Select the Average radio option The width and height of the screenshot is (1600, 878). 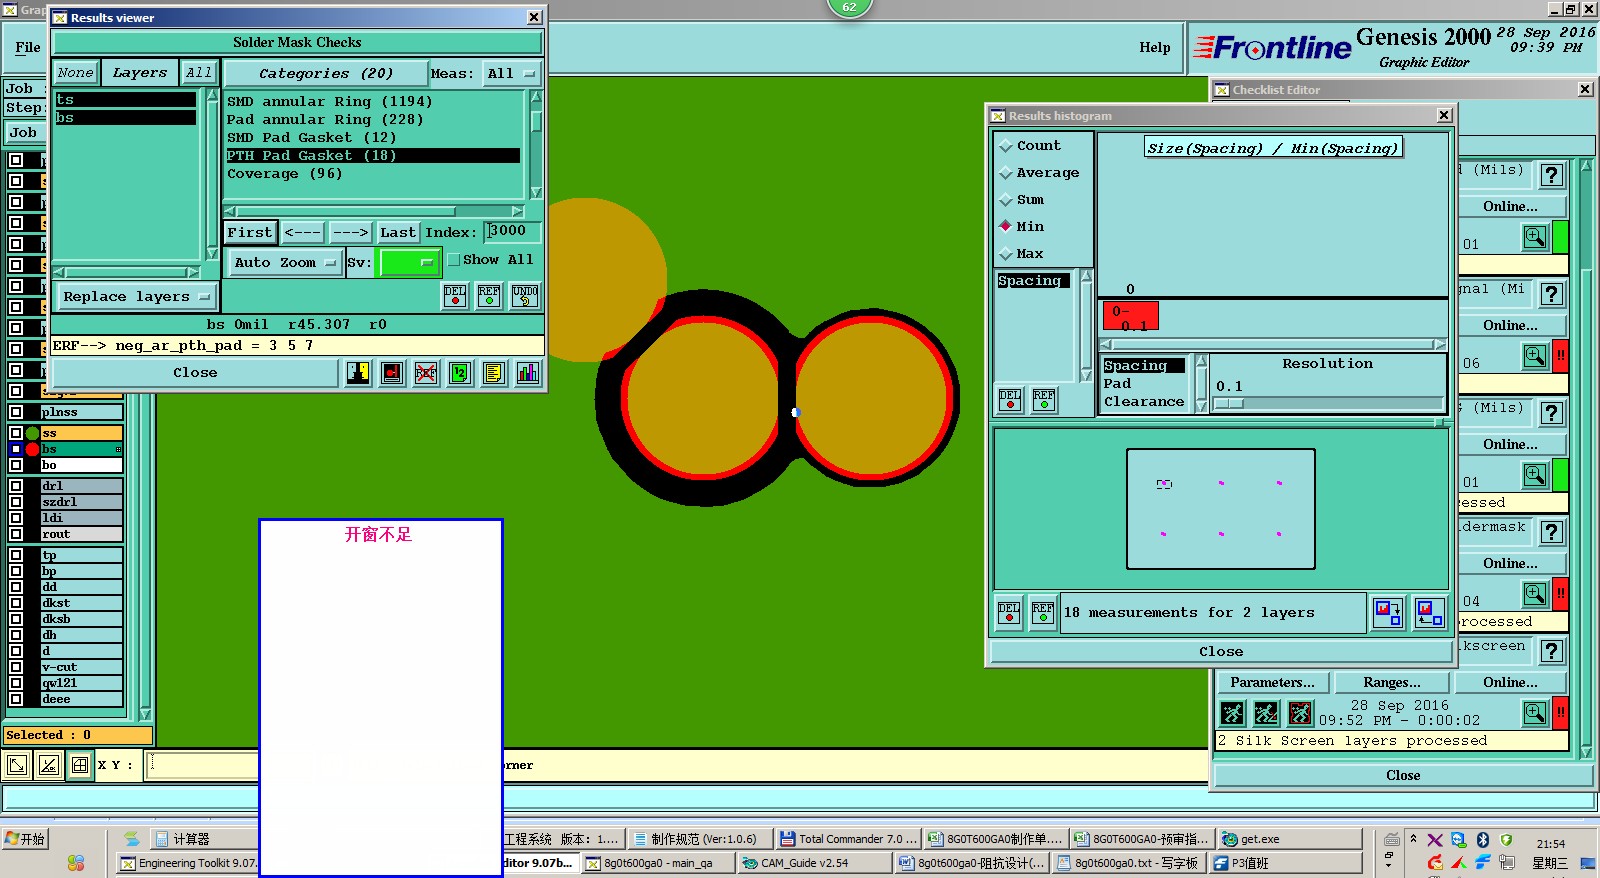click(x=1006, y=173)
